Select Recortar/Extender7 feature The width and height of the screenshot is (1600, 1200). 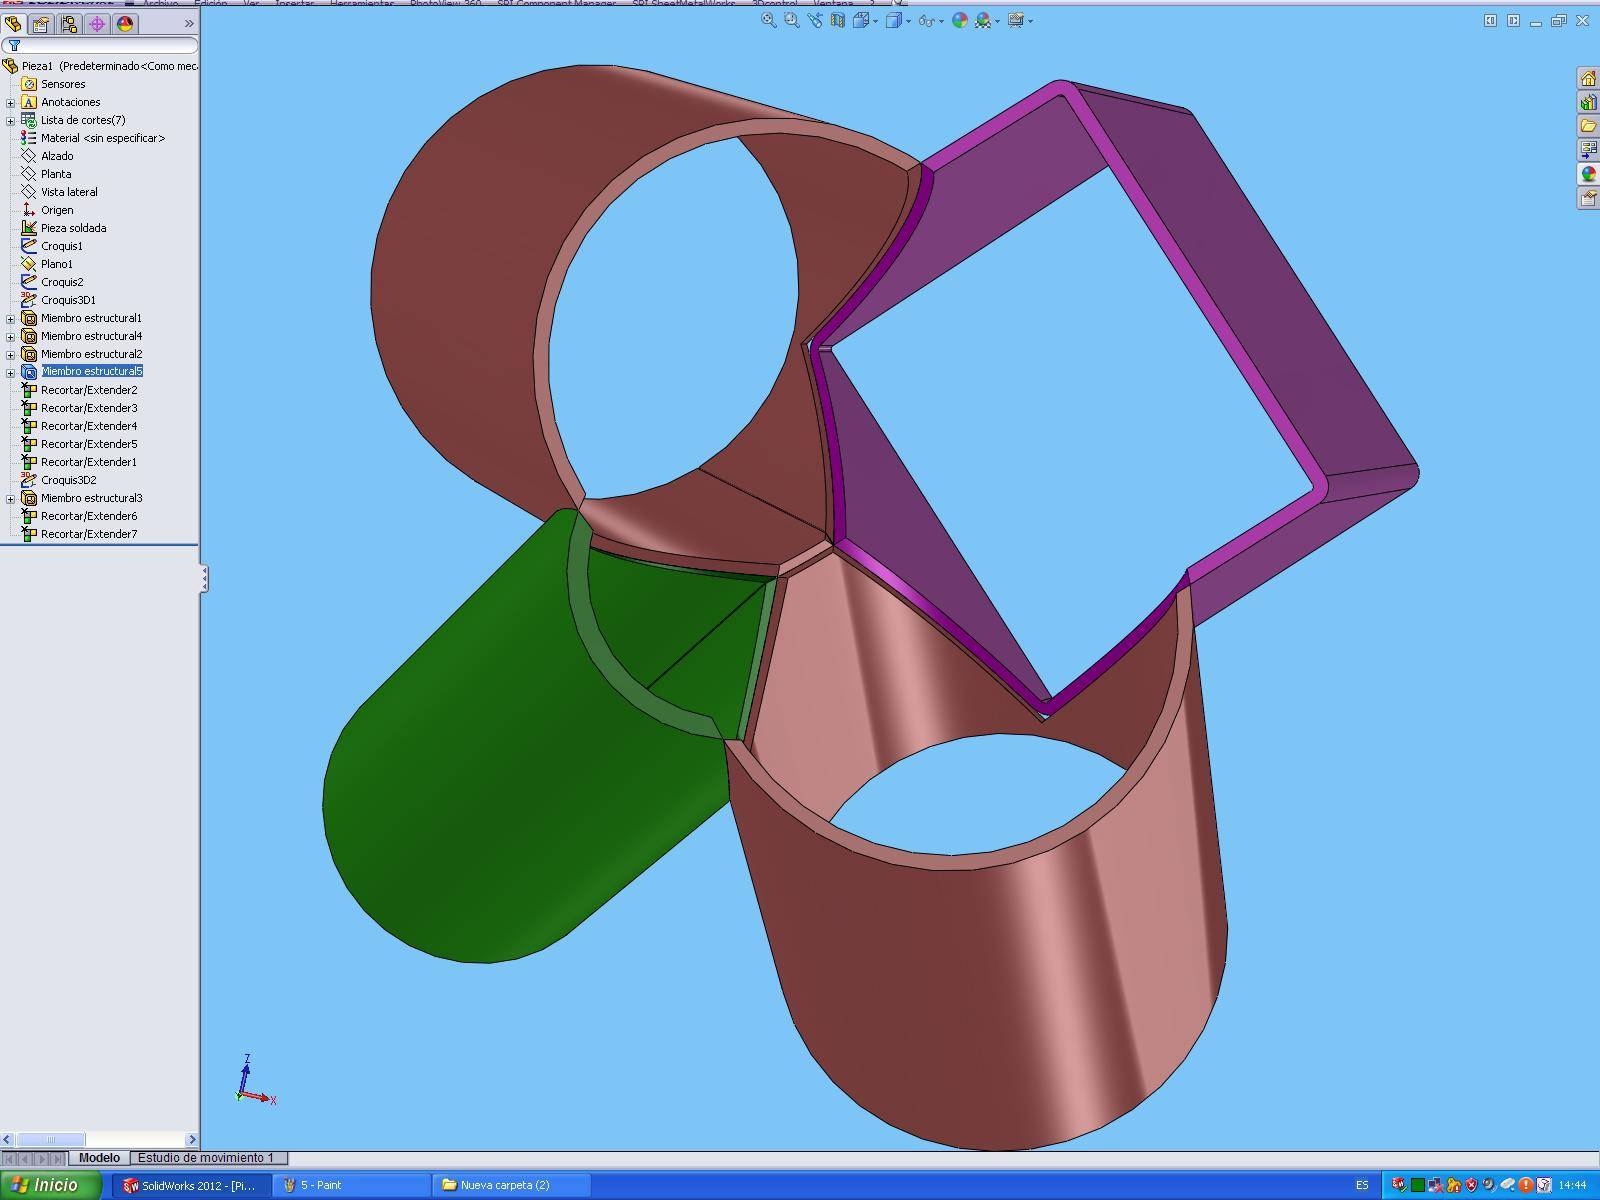coord(89,534)
